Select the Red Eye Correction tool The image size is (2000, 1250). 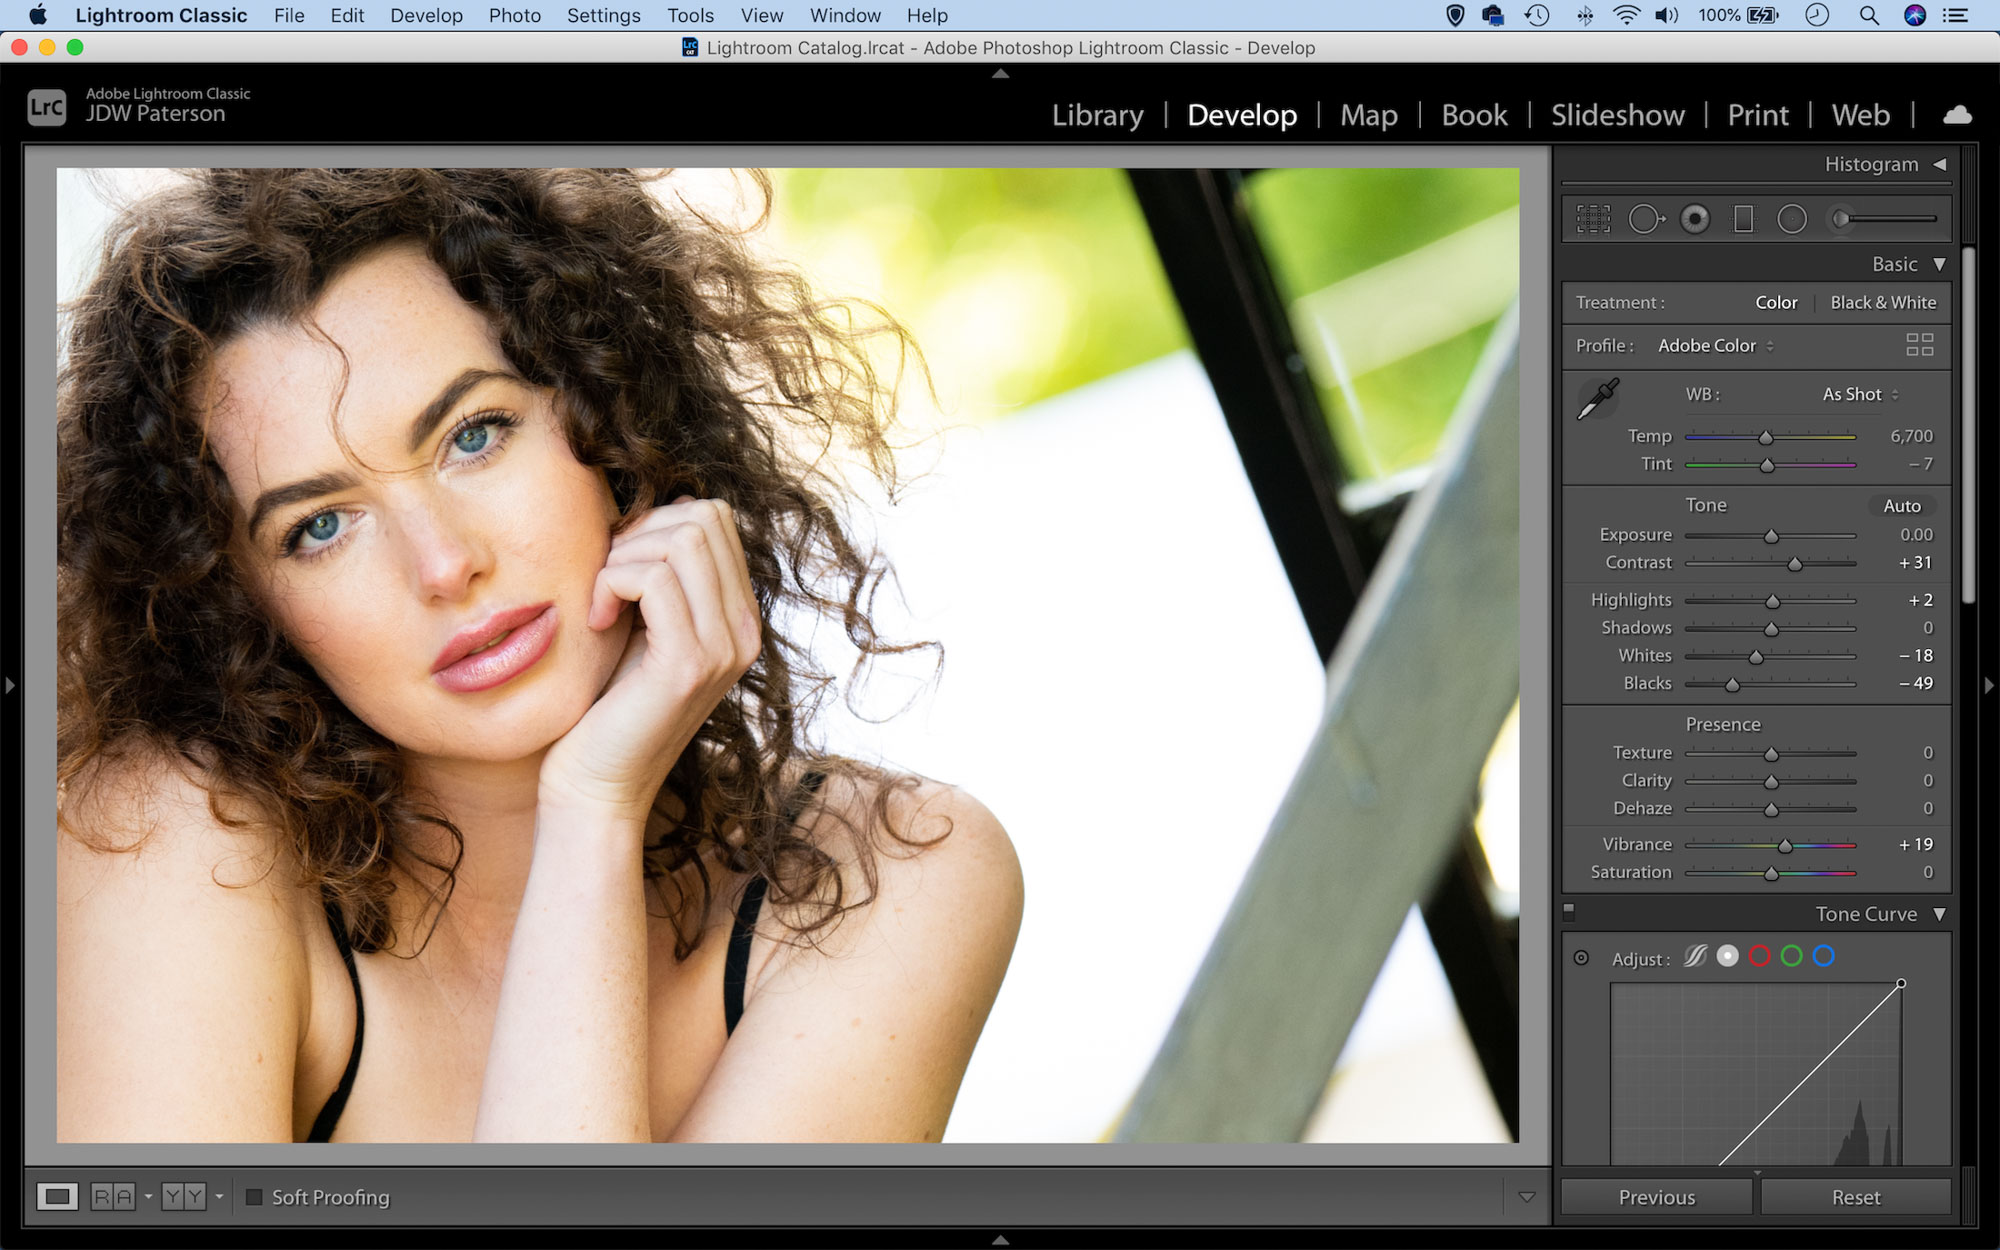1696,218
